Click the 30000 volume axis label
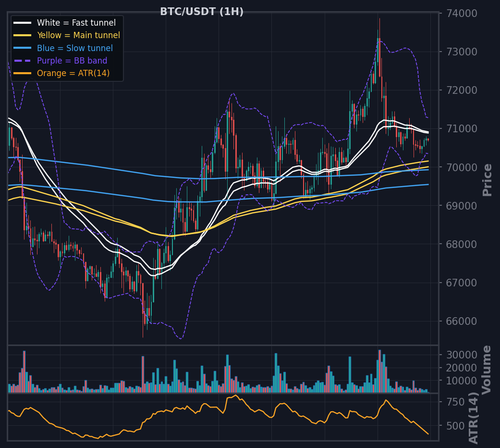 point(462,355)
